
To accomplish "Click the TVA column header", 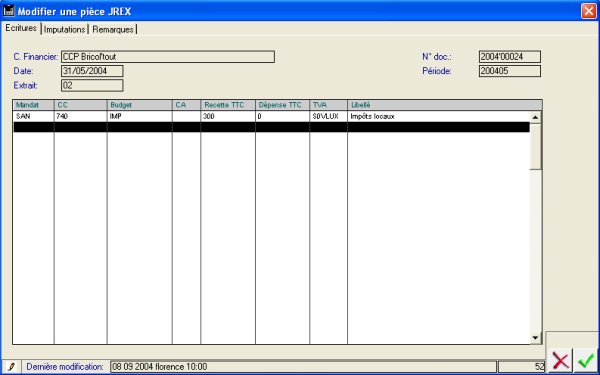I will 329,105.
